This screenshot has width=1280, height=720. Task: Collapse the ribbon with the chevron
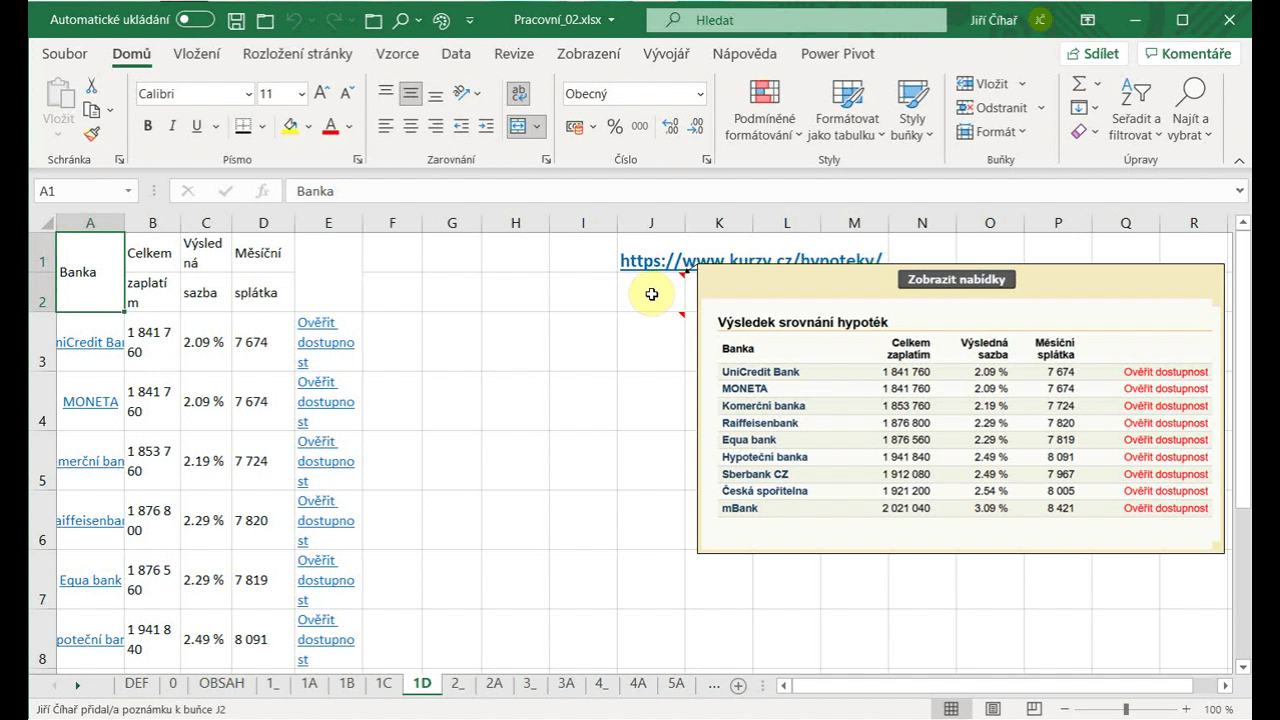1239,160
